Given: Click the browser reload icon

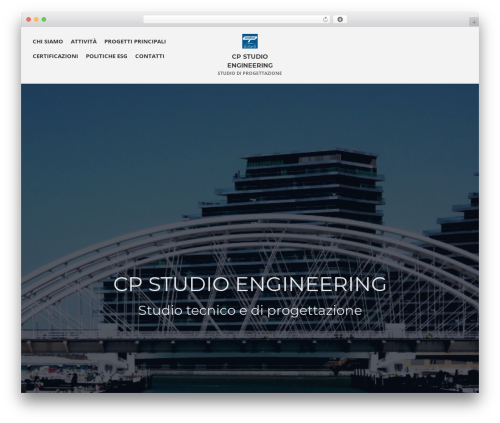Looking at the screenshot, I should (x=325, y=20).
